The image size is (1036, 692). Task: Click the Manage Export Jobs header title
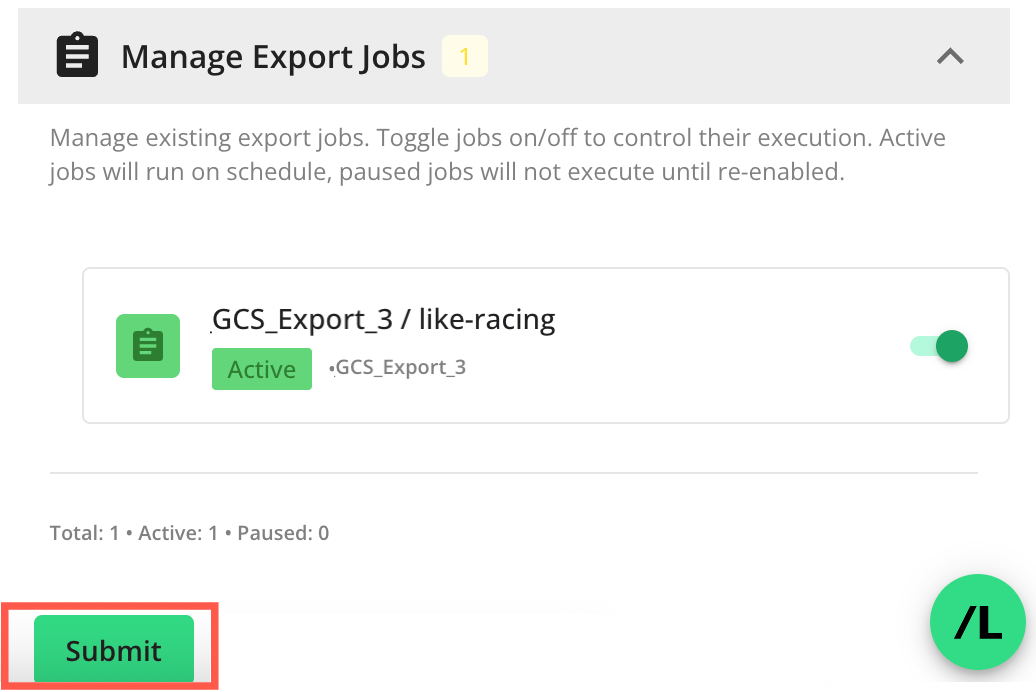tap(273, 57)
